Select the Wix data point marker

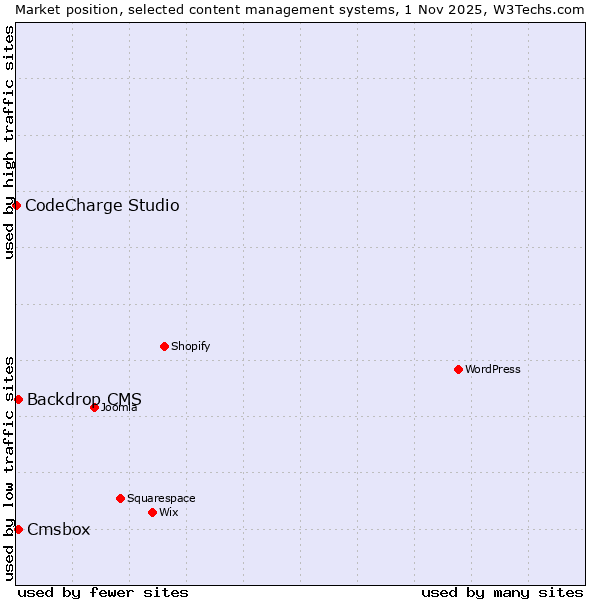click(x=152, y=512)
